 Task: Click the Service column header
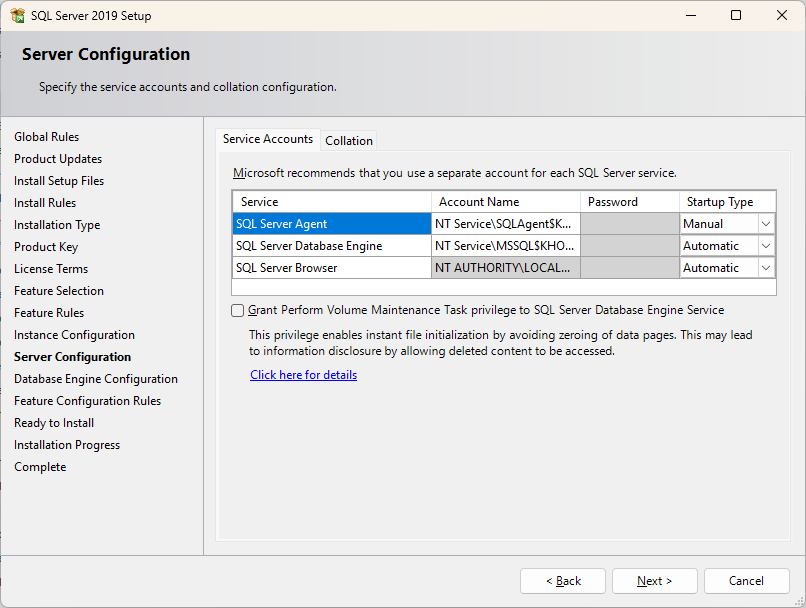point(332,202)
